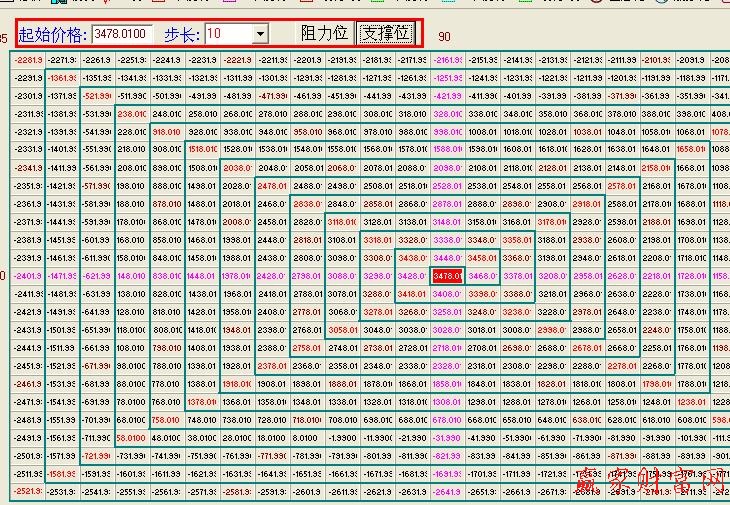This screenshot has width=730, height=505.
Task: Select the red cell -521.99
Action: point(97,96)
